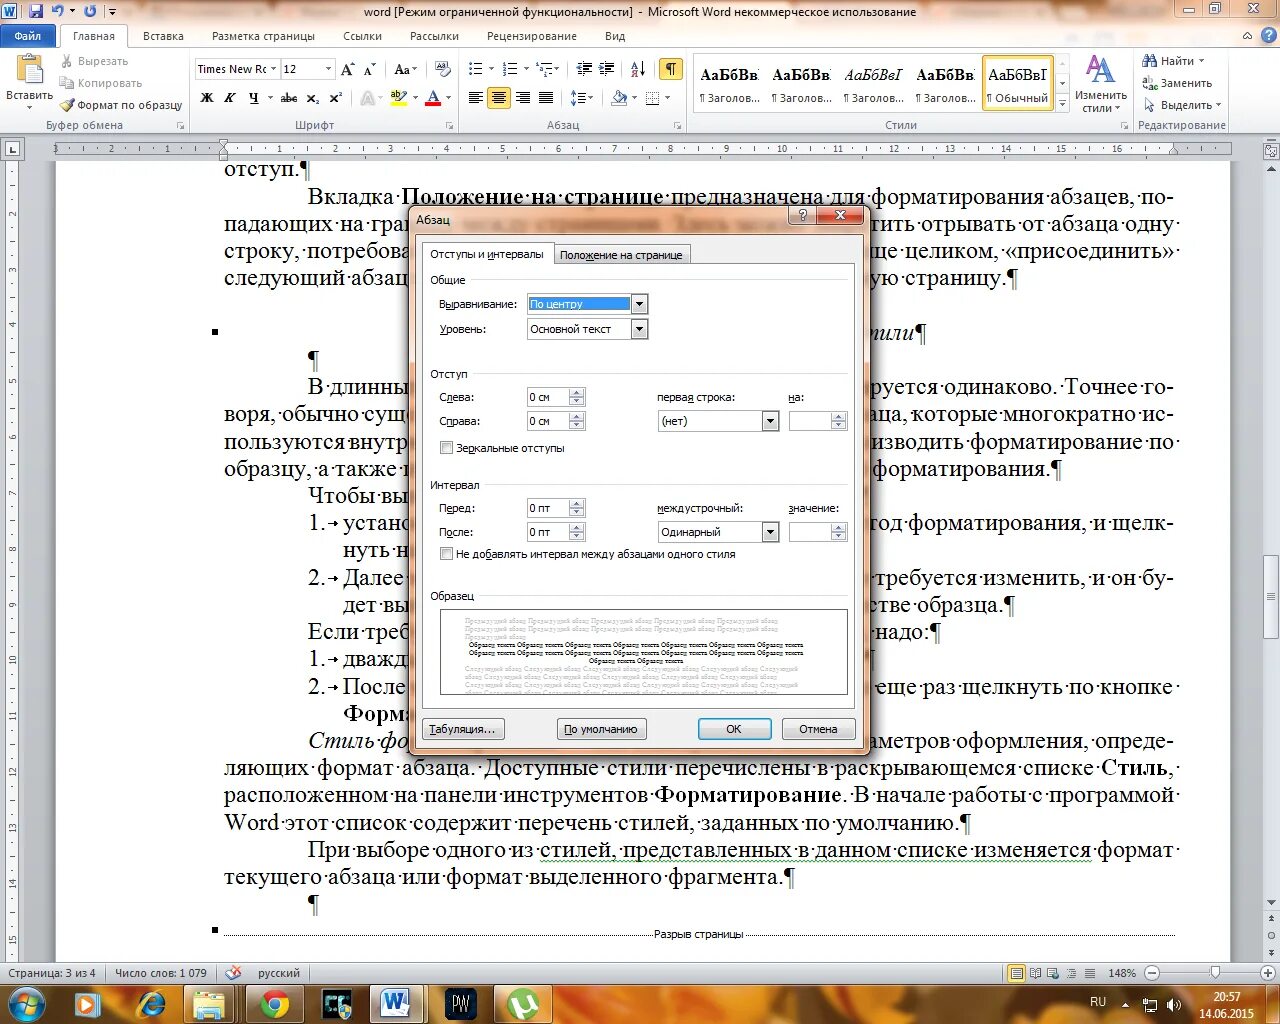Screen dimensions: 1280x1024
Task: Increase the Перед spacing with stepper
Action: [x=576, y=504]
